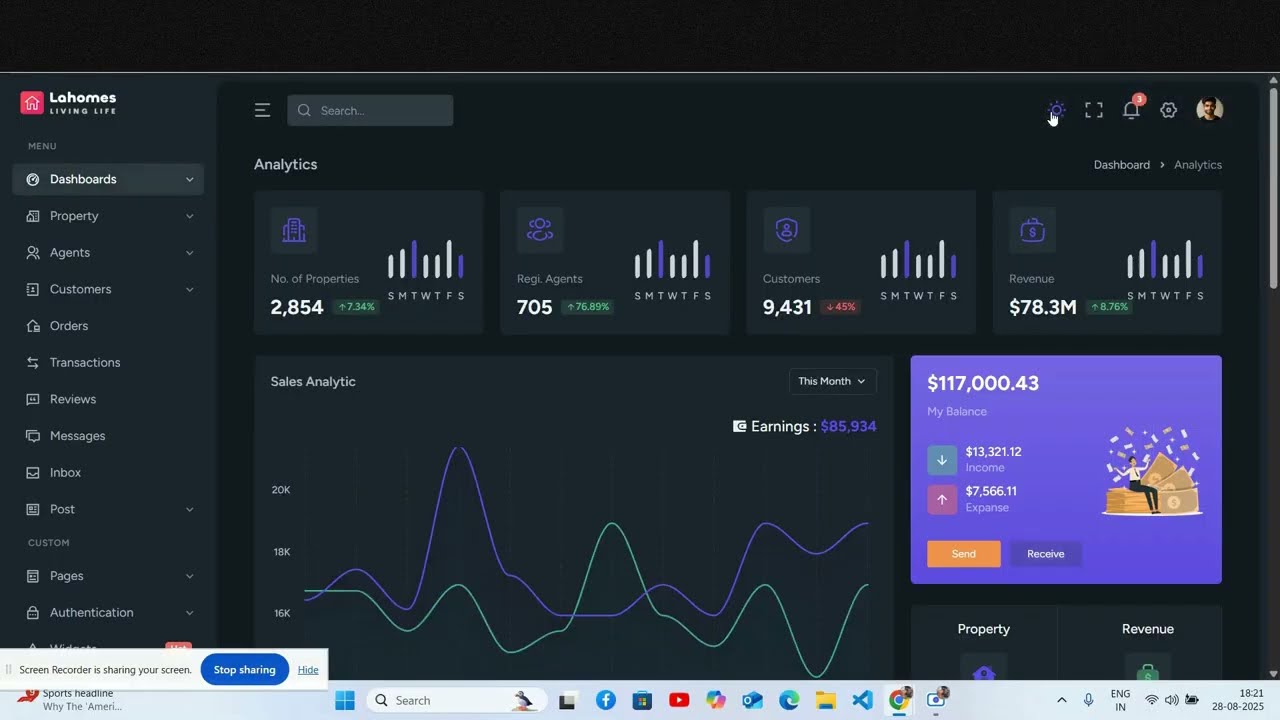Click the Receive button
Image resolution: width=1280 pixels, height=720 pixels.
pyautogui.click(x=1045, y=554)
